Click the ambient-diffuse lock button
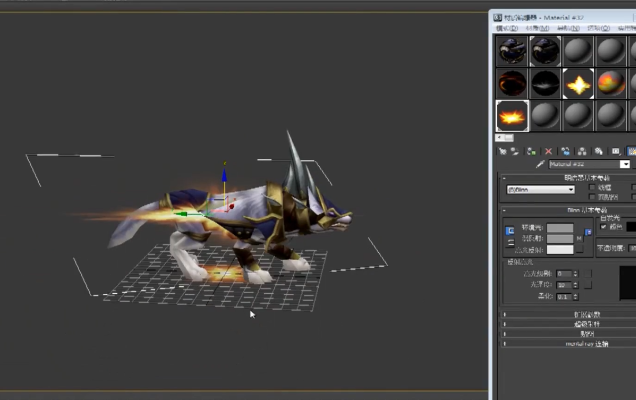Viewport: 636px width, 400px height. [511, 232]
